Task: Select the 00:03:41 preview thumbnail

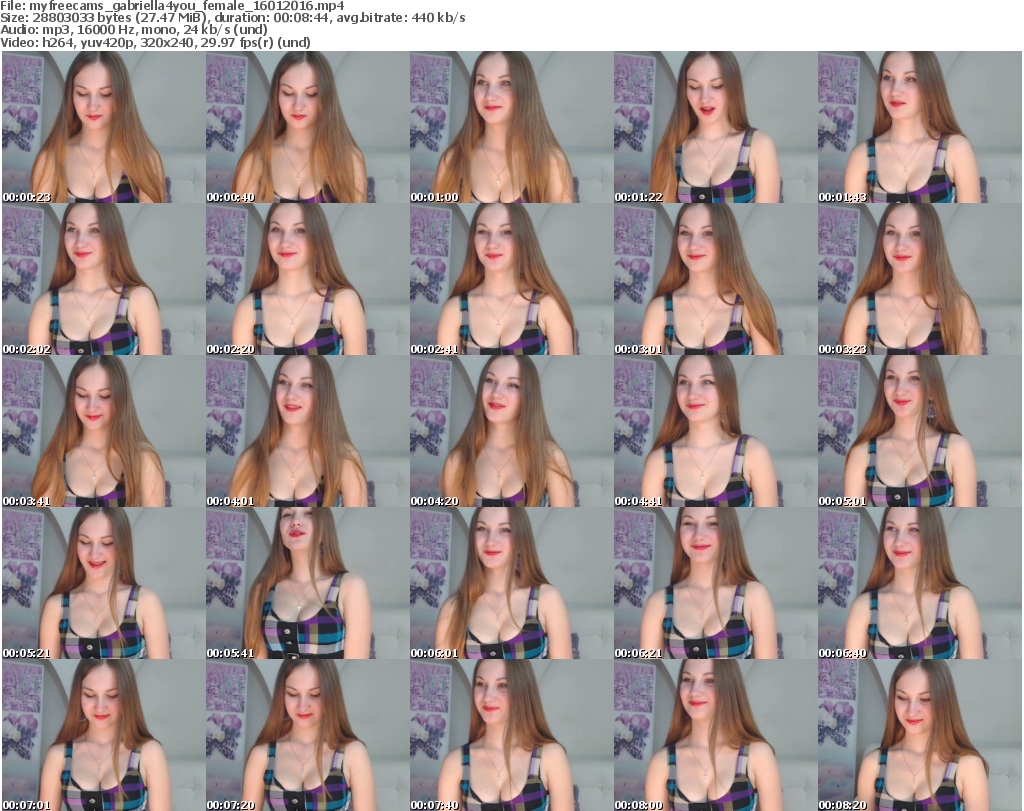Action: point(103,431)
